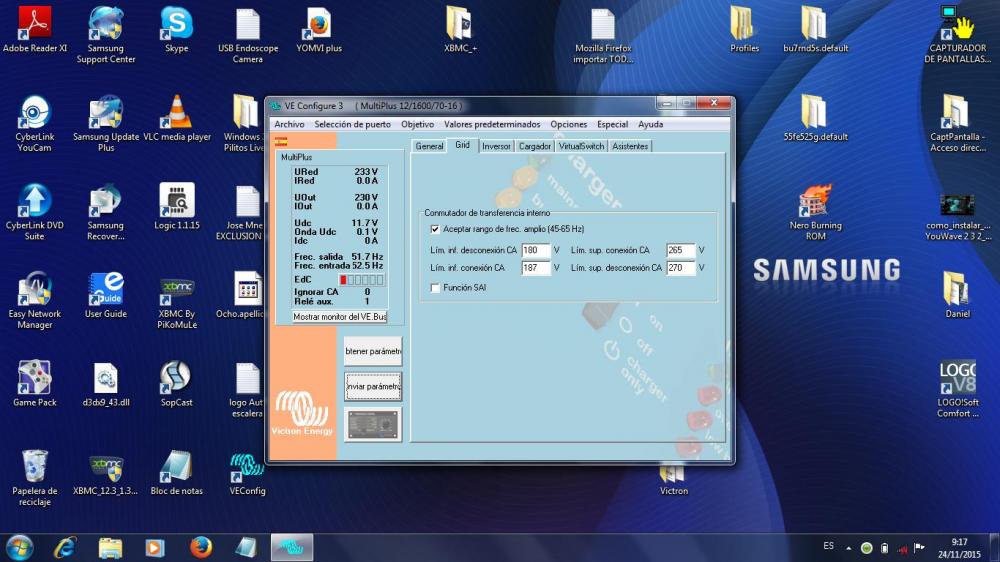
Task: Open Samsung Support Center icon
Action: [x=106, y=35]
